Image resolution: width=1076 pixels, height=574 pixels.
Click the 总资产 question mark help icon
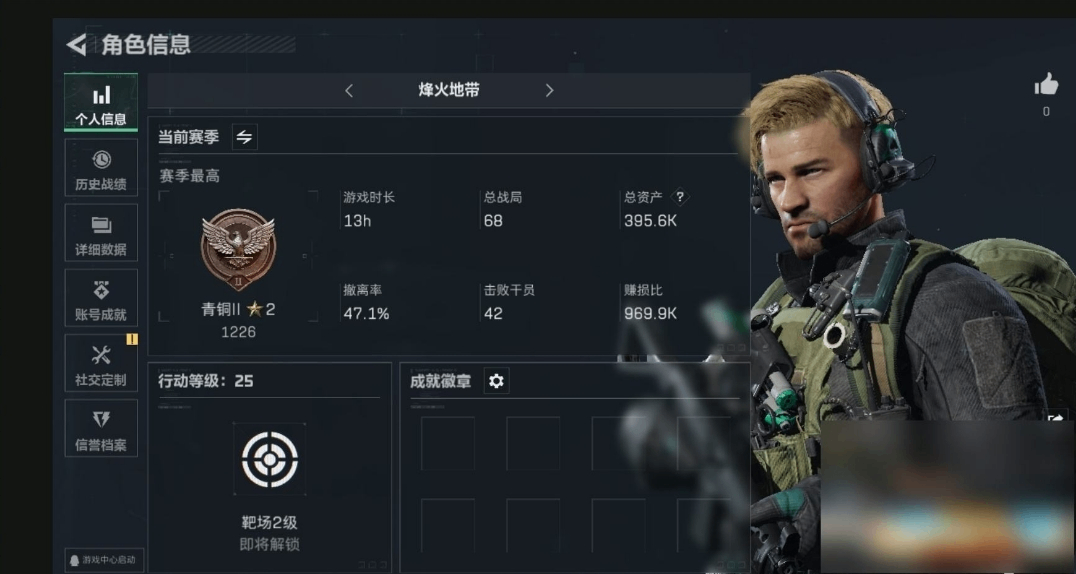680,197
